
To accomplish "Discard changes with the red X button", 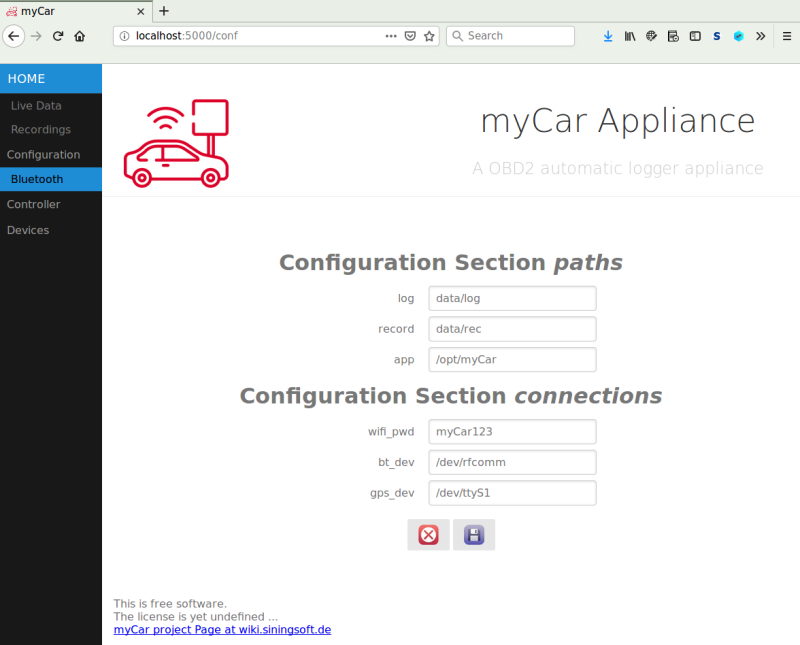I will click(428, 534).
